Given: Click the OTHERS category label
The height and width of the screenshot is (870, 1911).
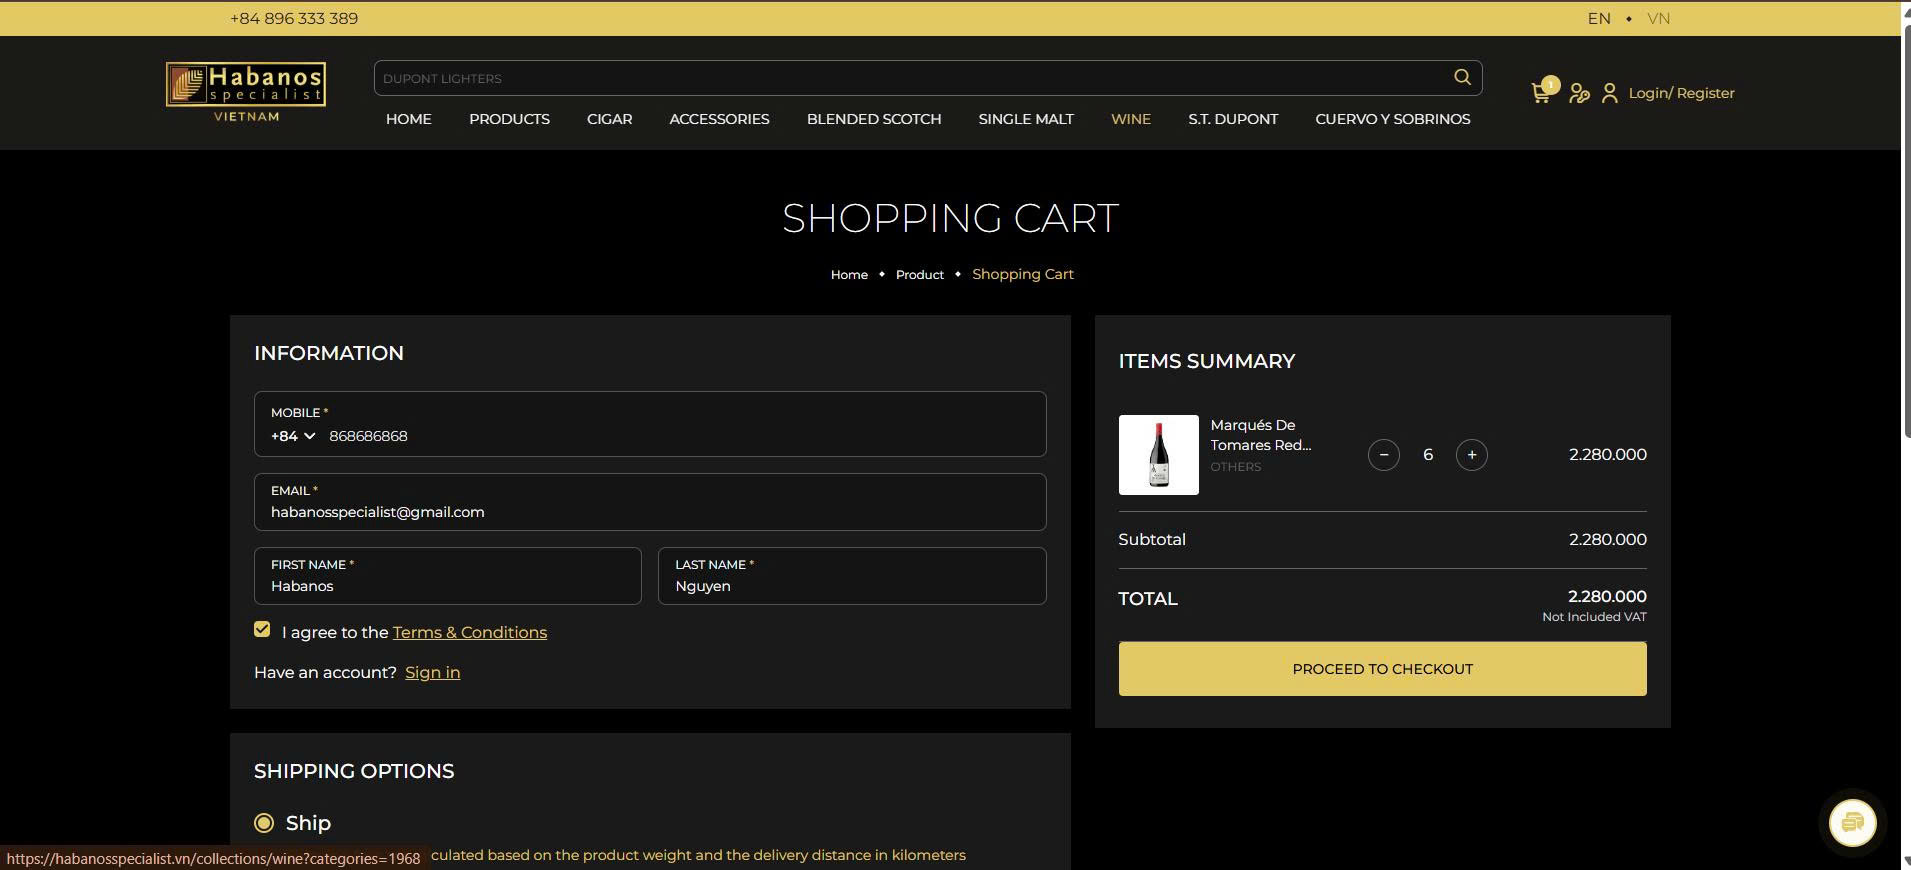Looking at the screenshot, I should pos(1236,467).
